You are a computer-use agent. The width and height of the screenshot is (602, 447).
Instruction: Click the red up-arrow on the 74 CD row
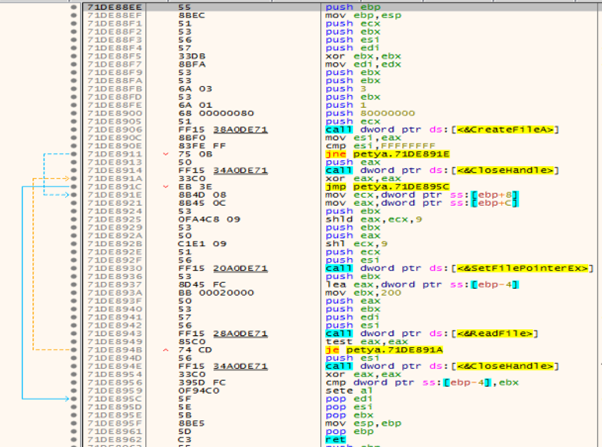(x=166, y=350)
